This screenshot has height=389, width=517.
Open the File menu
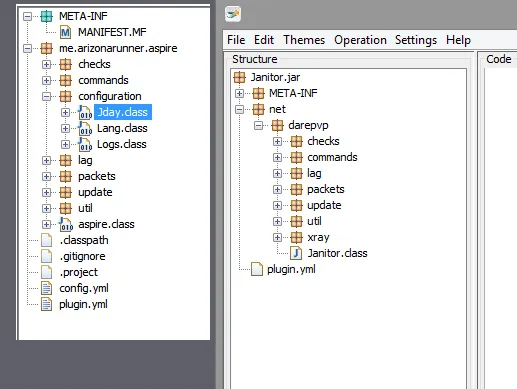click(236, 40)
